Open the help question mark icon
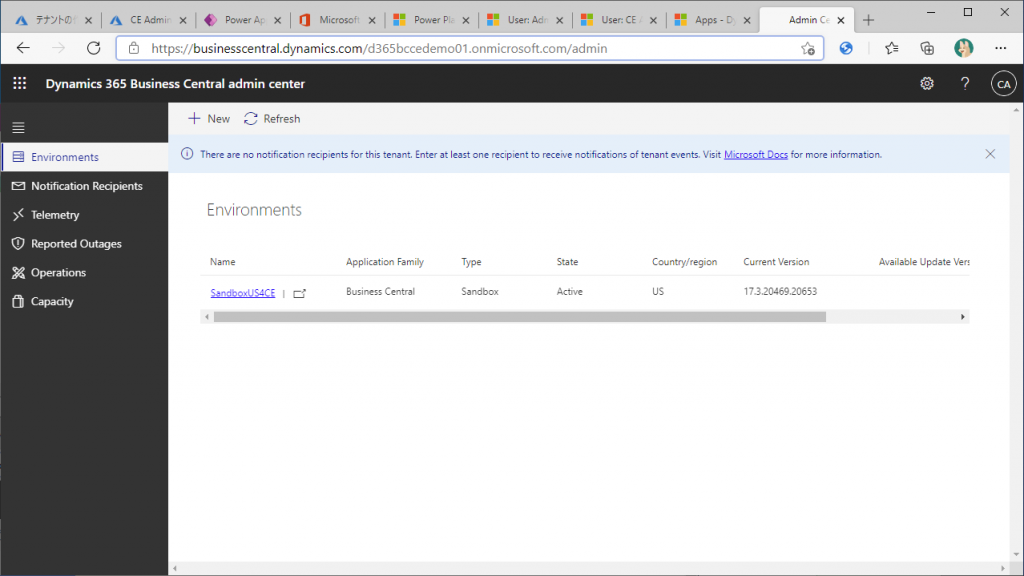The height and width of the screenshot is (576, 1024). pos(965,84)
